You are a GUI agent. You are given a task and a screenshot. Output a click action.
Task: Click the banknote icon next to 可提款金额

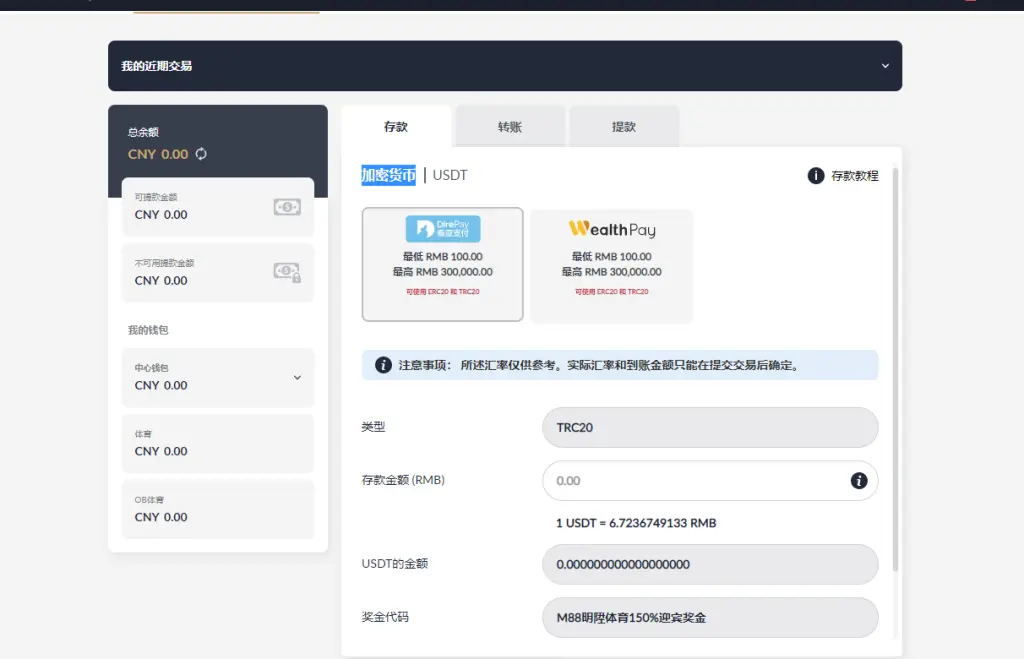tap(289, 206)
